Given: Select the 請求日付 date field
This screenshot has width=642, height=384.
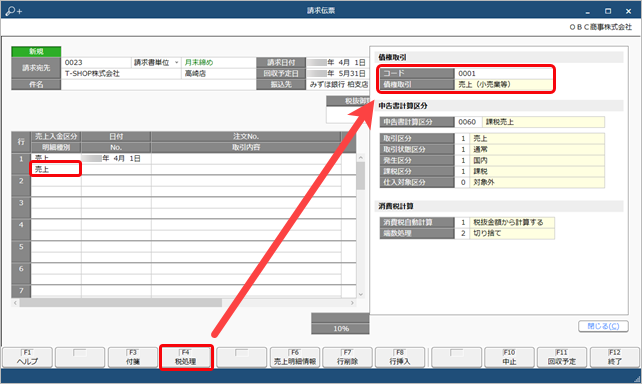Looking at the screenshot, I should pos(337,63).
